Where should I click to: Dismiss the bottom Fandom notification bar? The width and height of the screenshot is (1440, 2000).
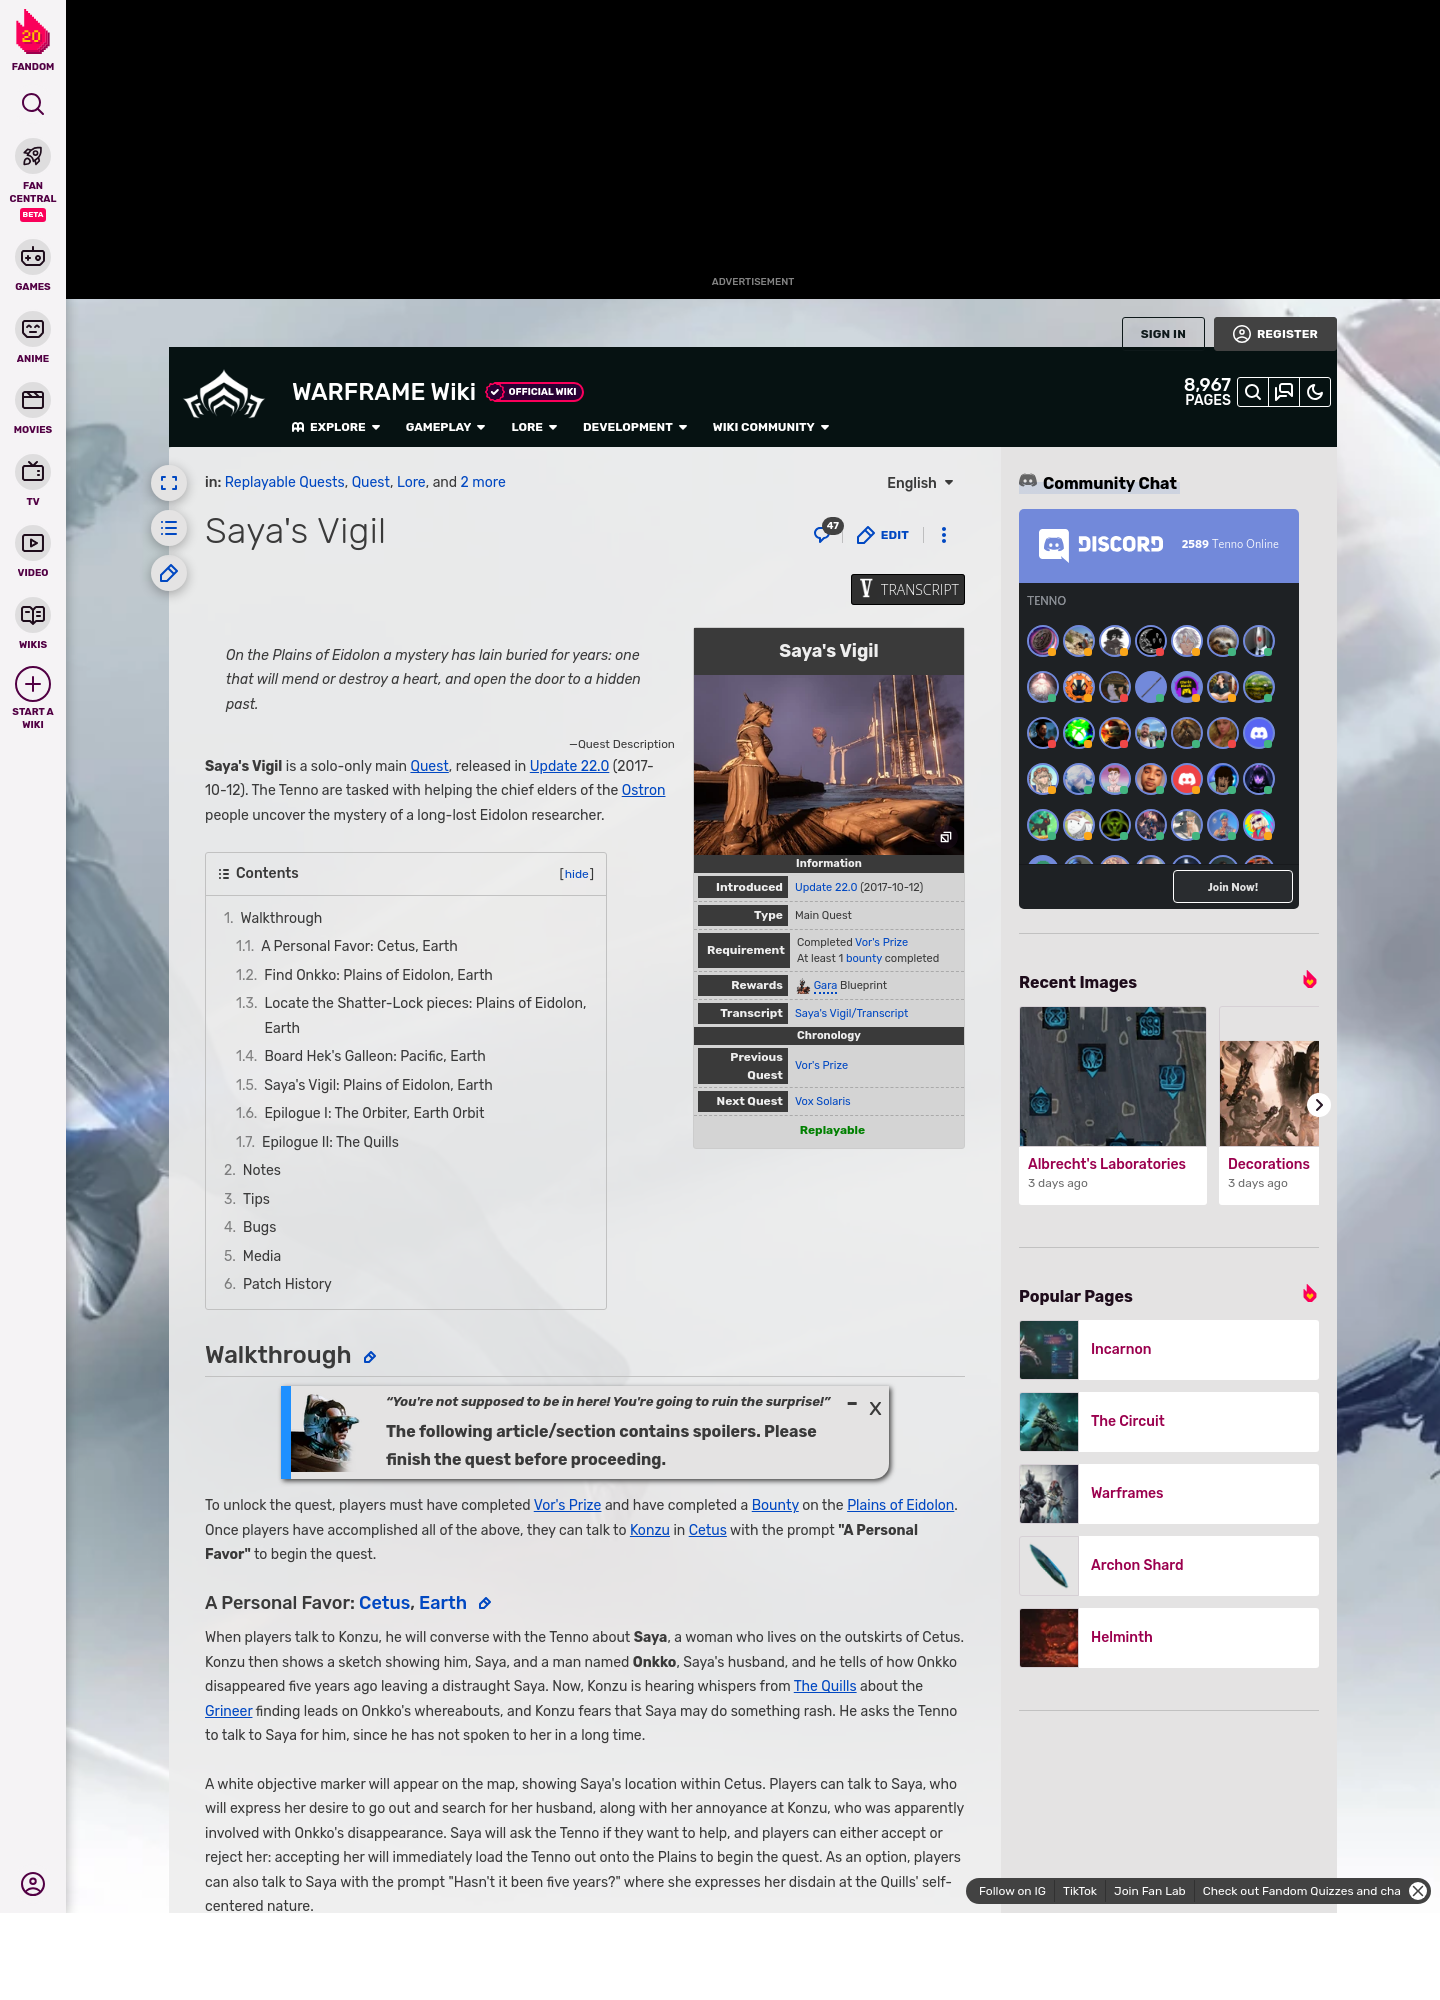tap(1418, 1891)
